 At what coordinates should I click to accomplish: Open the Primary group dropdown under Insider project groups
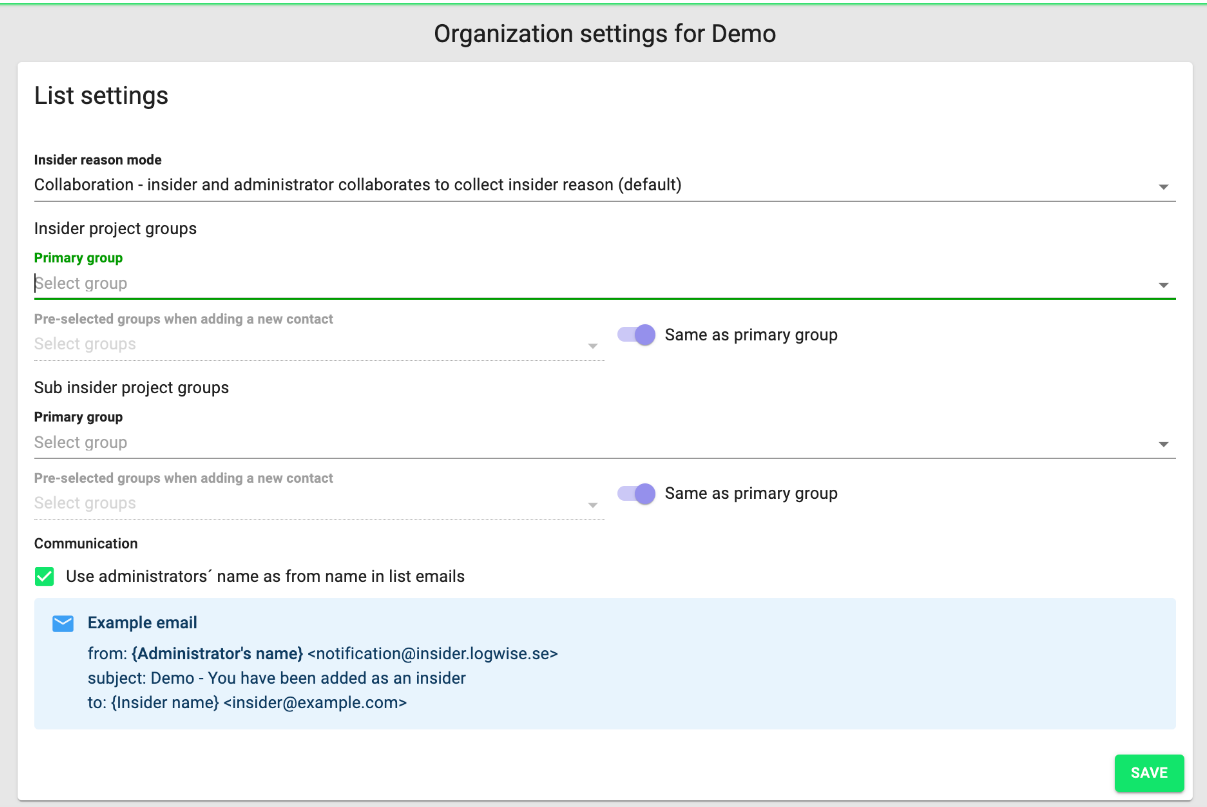604,284
